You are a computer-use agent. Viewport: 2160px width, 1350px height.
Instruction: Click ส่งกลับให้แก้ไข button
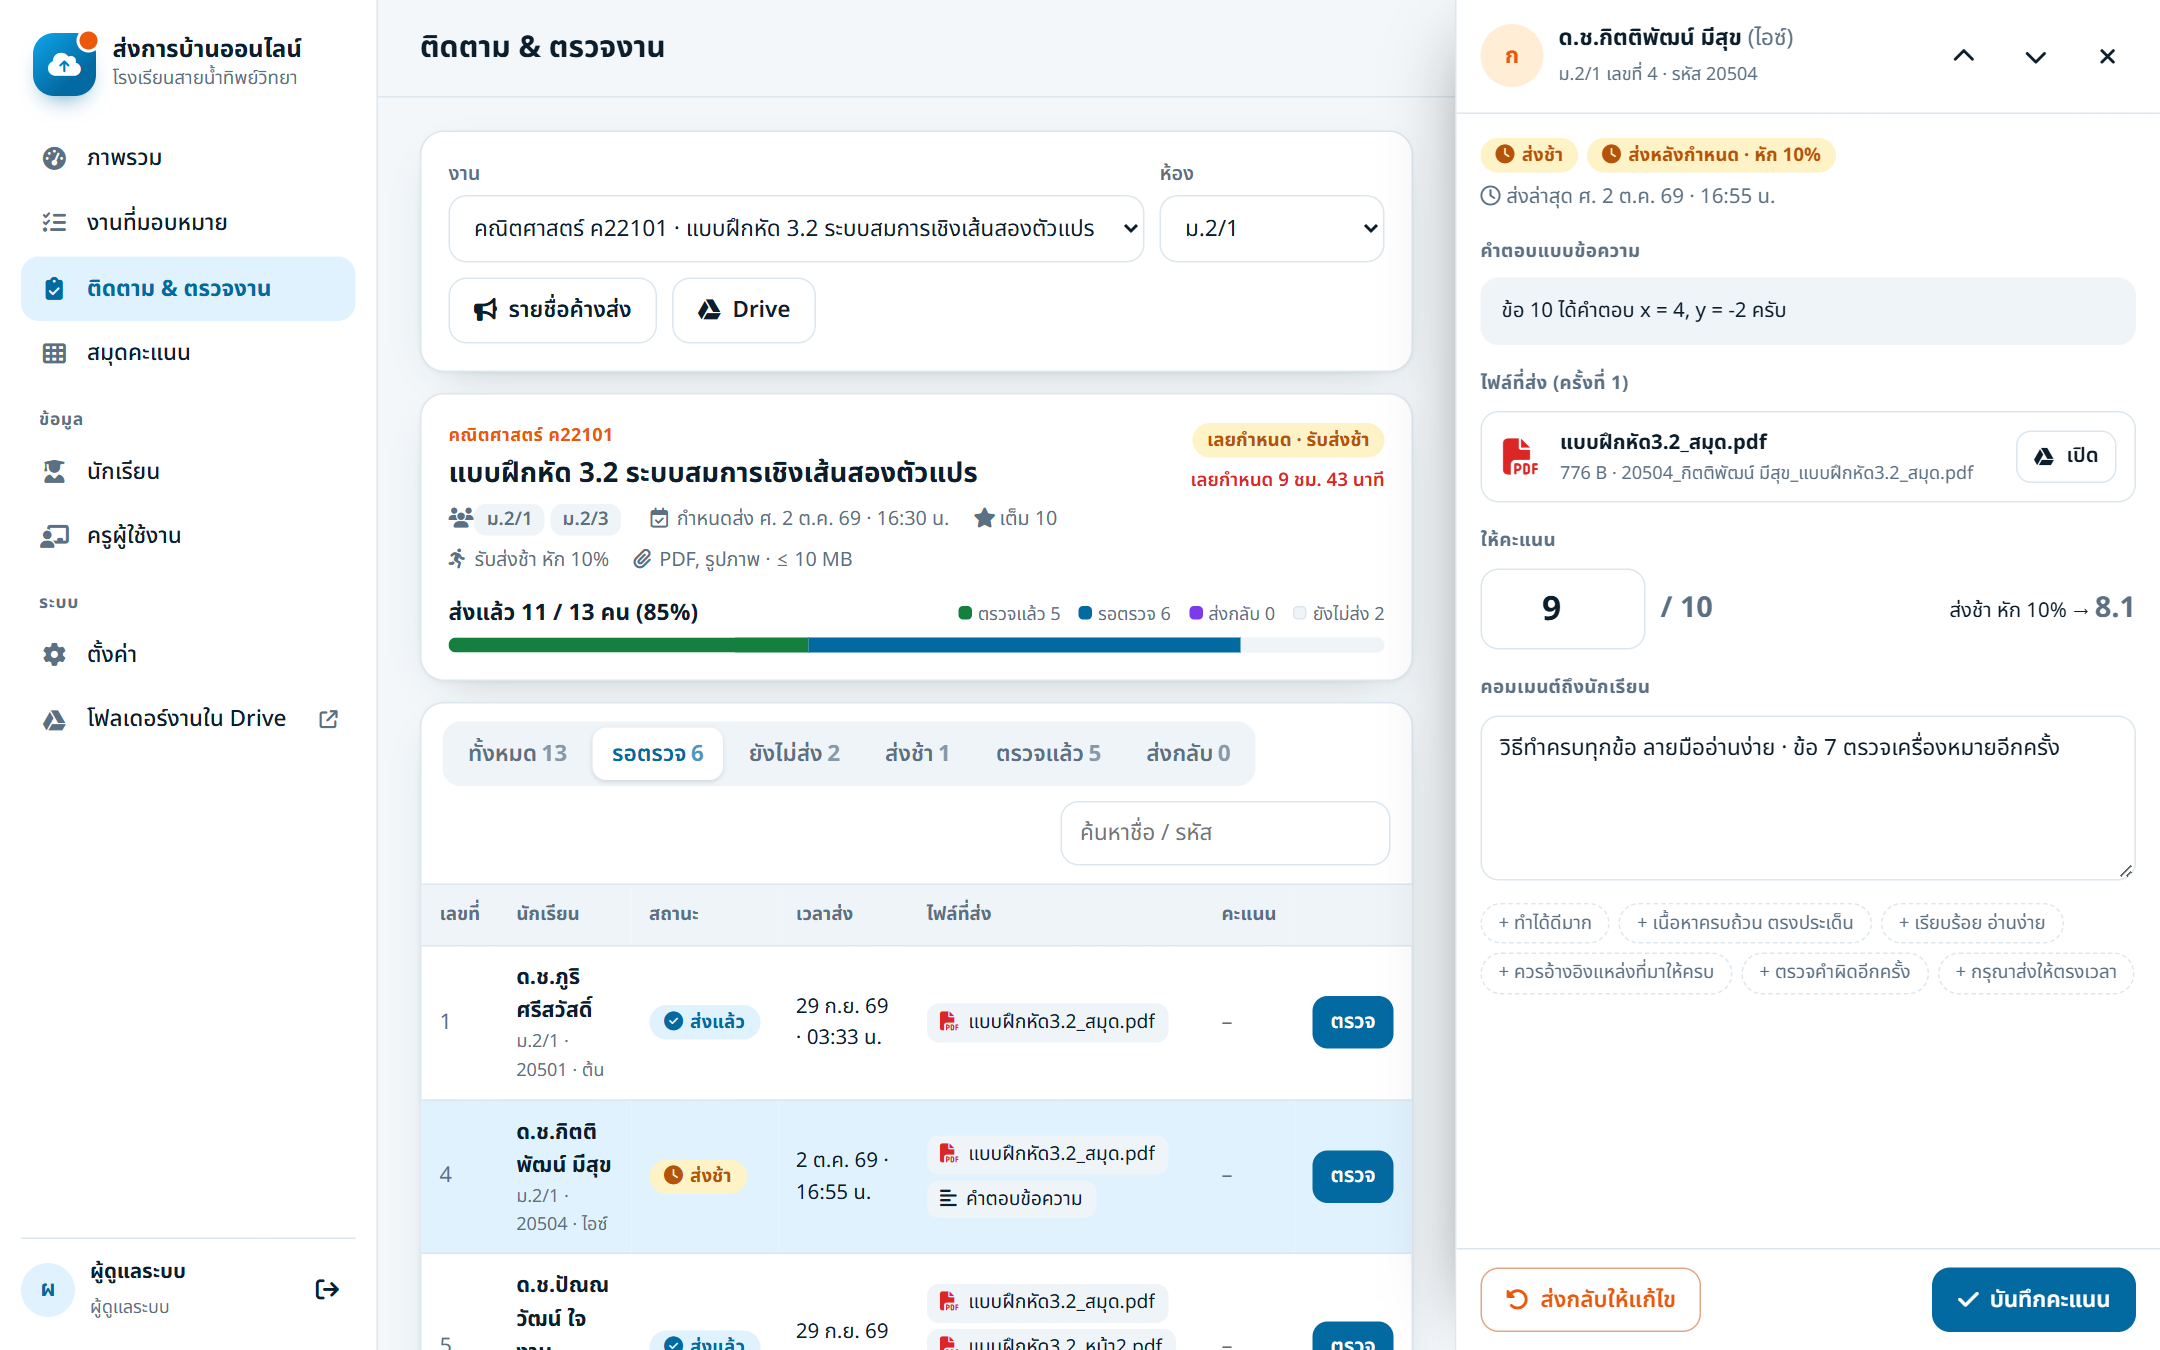pyautogui.click(x=1590, y=1300)
